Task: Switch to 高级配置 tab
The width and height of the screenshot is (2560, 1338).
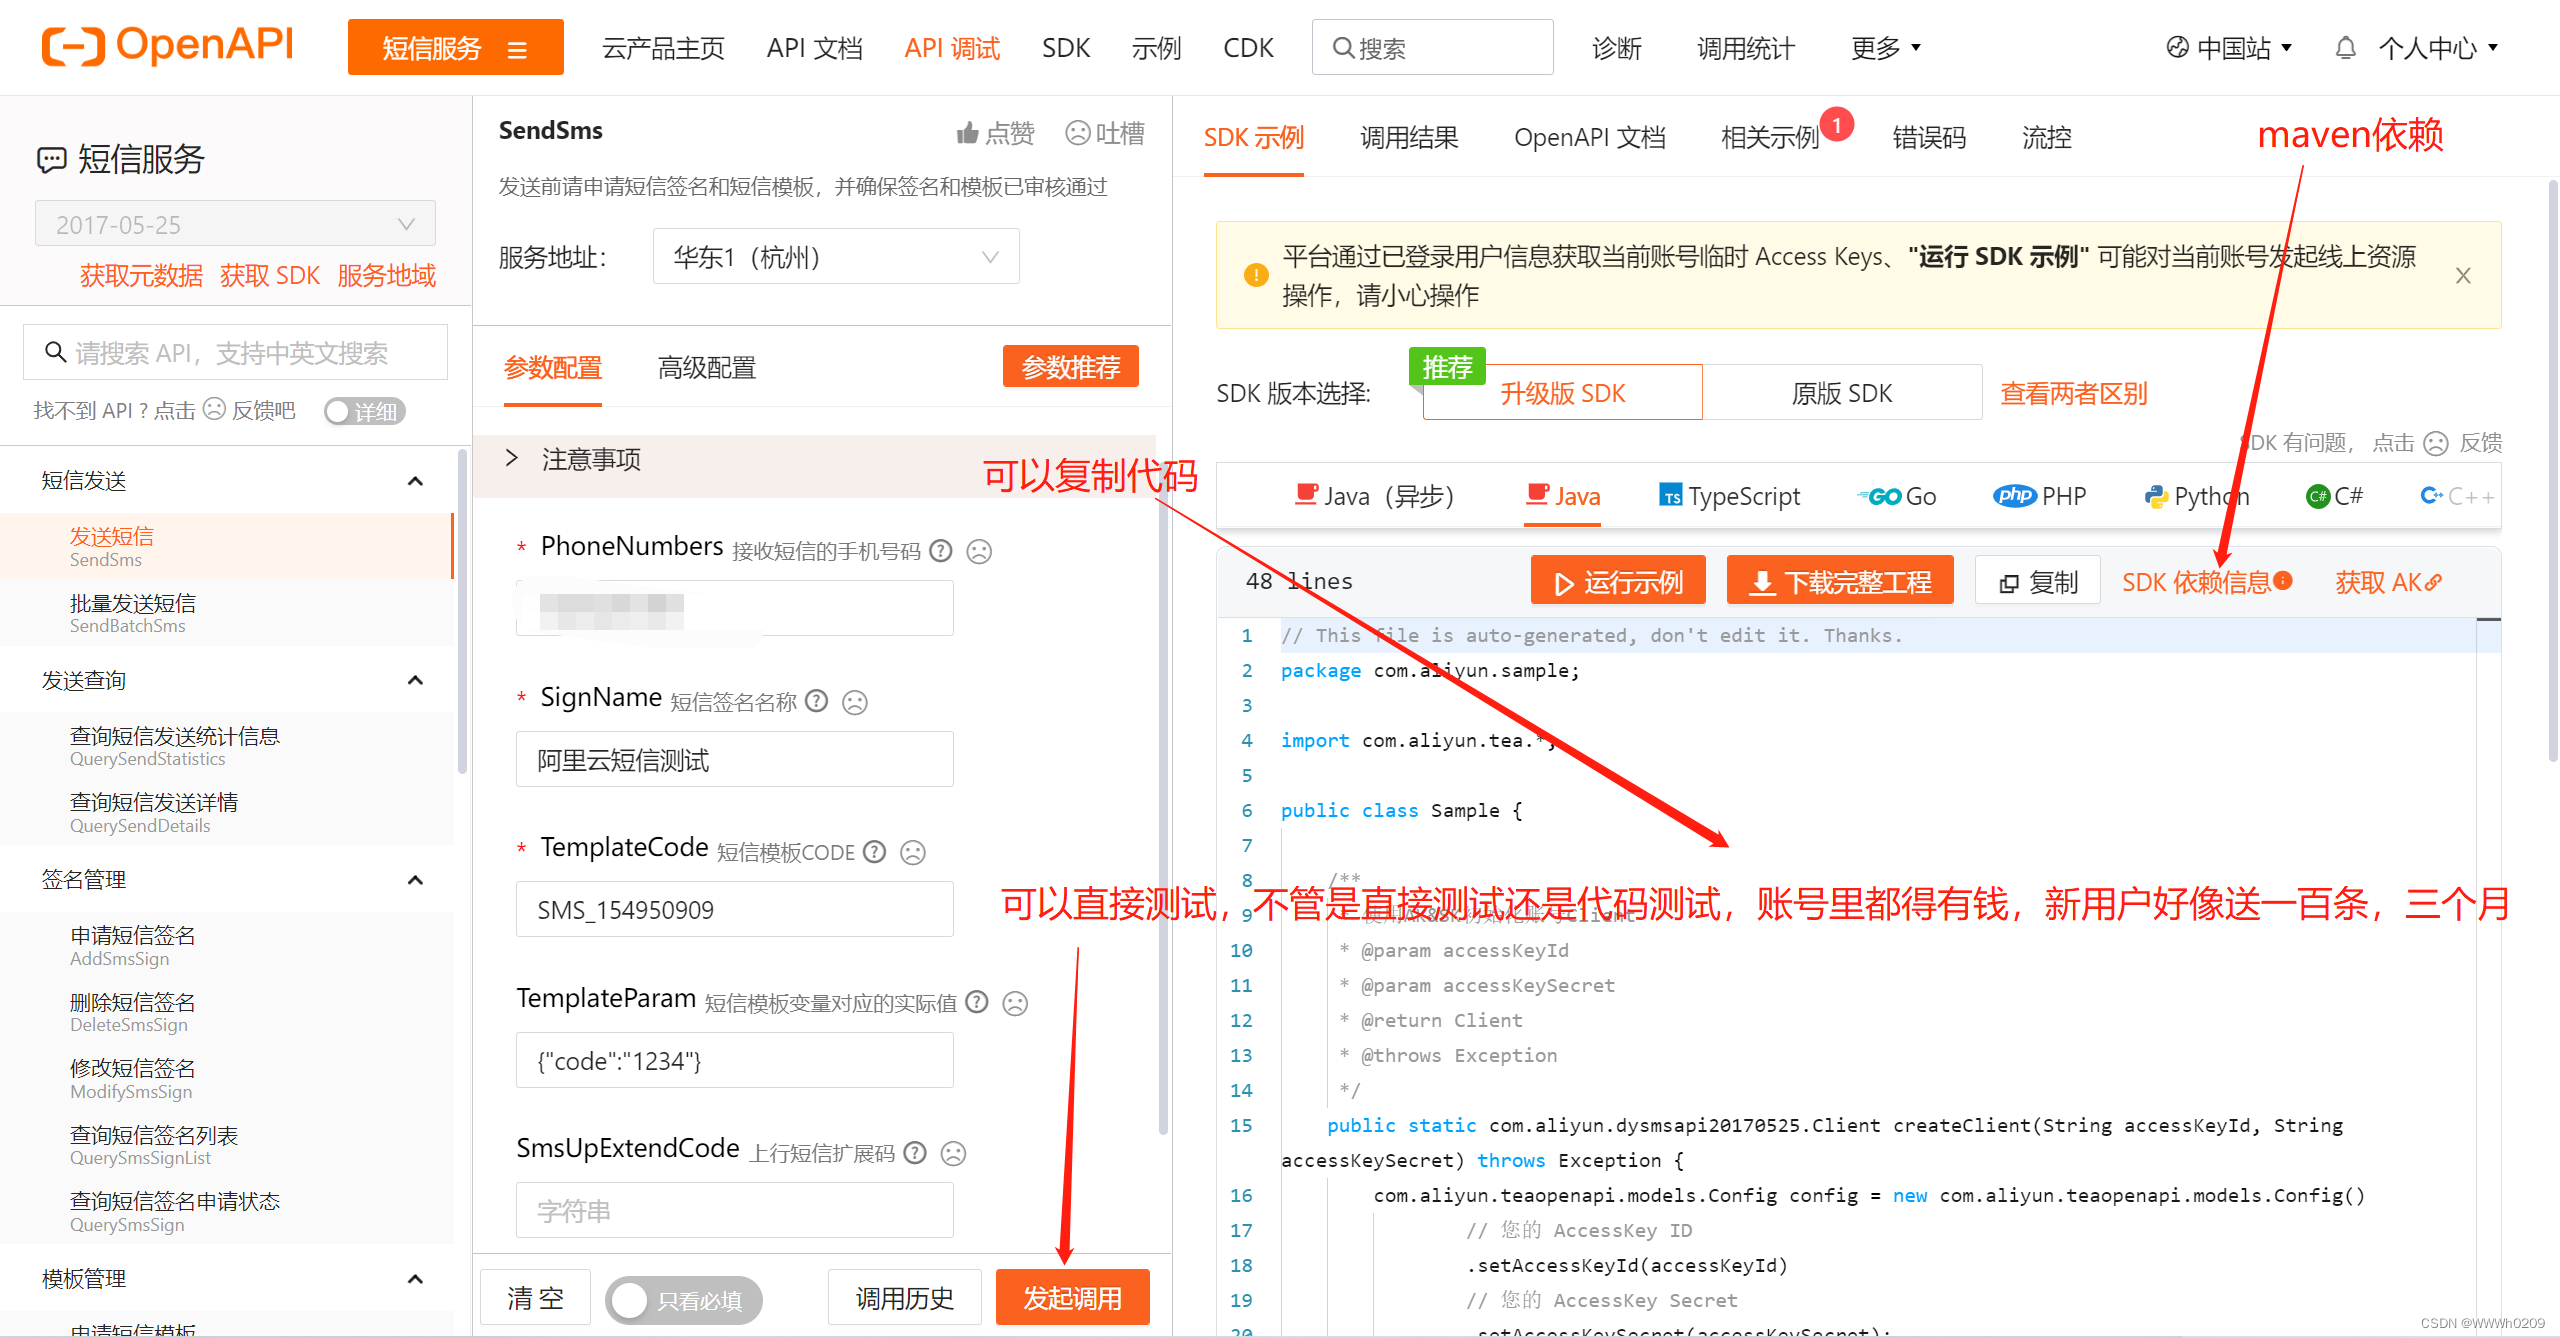Action: click(x=706, y=367)
